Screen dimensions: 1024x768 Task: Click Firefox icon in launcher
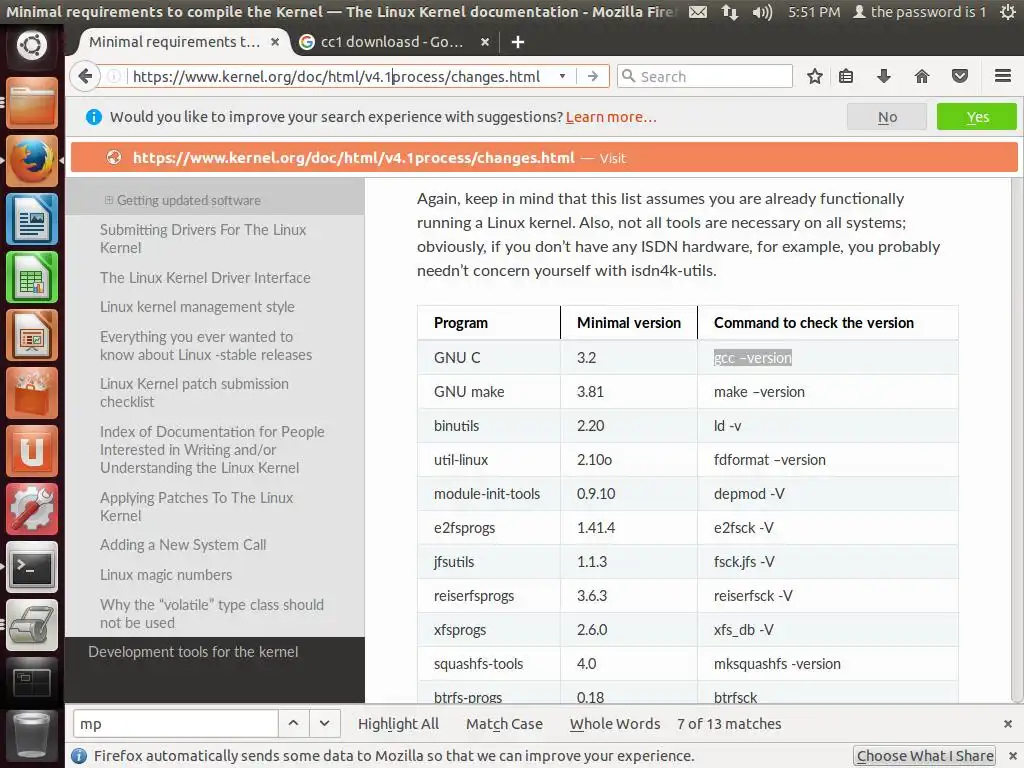[31, 161]
